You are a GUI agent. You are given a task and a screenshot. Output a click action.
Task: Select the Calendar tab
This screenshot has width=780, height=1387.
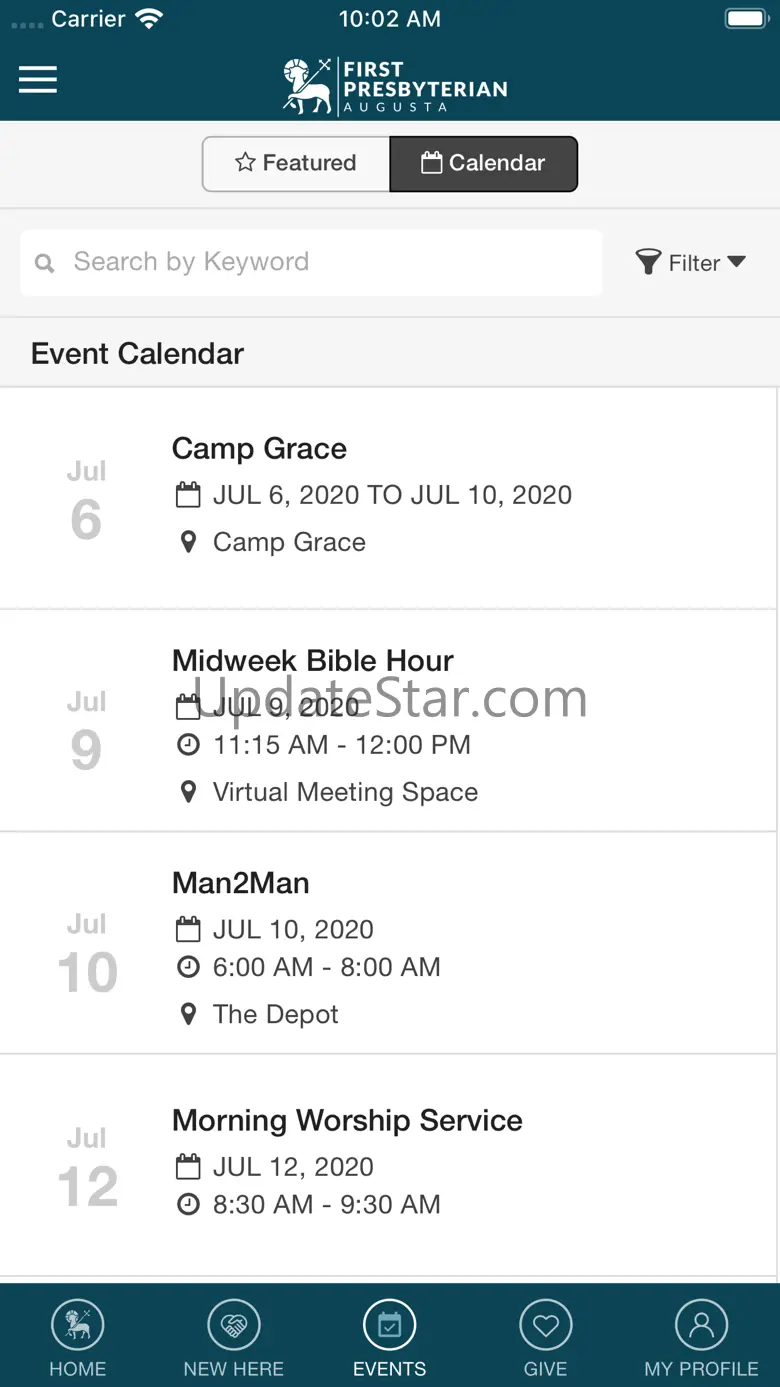(484, 163)
